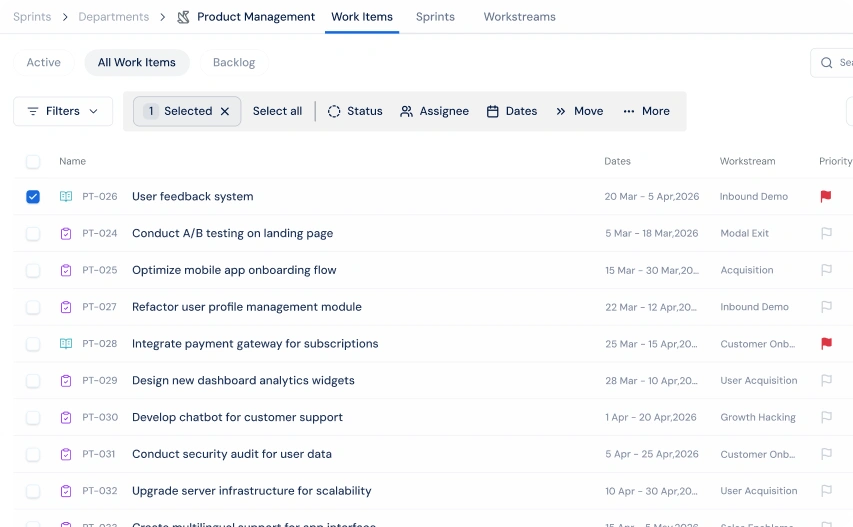This screenshot has width=853, height=527.
Task: Click the date range 20 Mar – 5 Apr,2026
Action: point(652,196)
